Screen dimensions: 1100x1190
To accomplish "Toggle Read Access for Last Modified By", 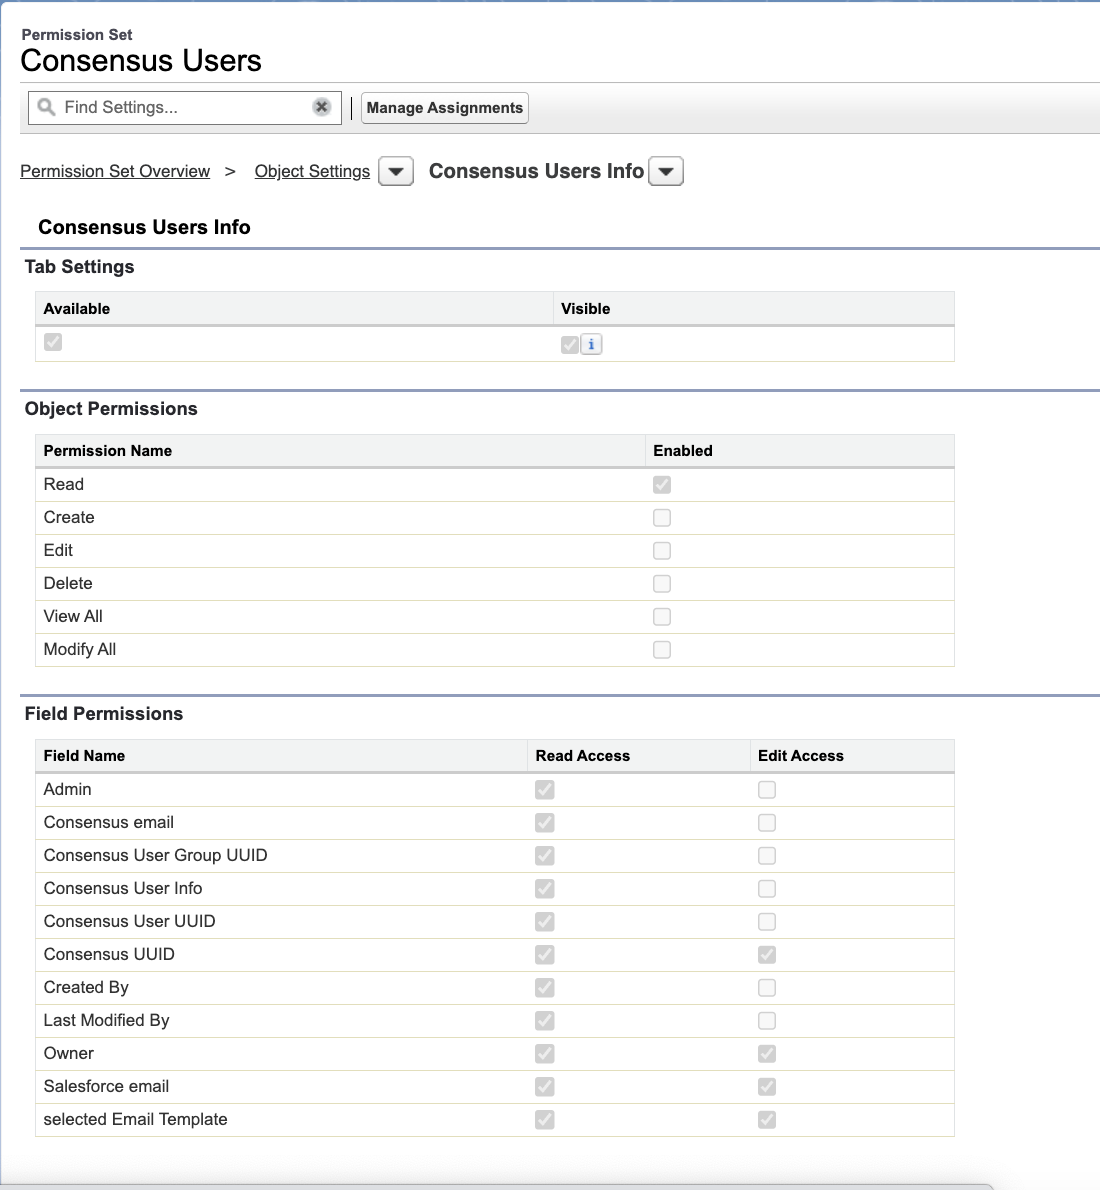I will tap(545, 1021).
